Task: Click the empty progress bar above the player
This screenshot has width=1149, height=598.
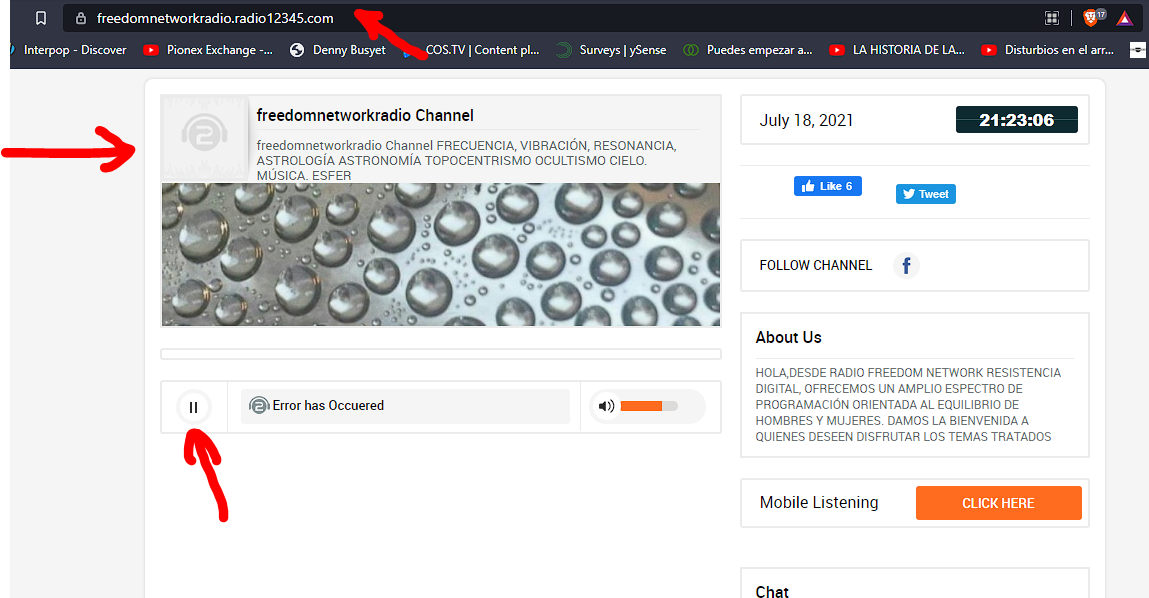Action: pos(440,355)
